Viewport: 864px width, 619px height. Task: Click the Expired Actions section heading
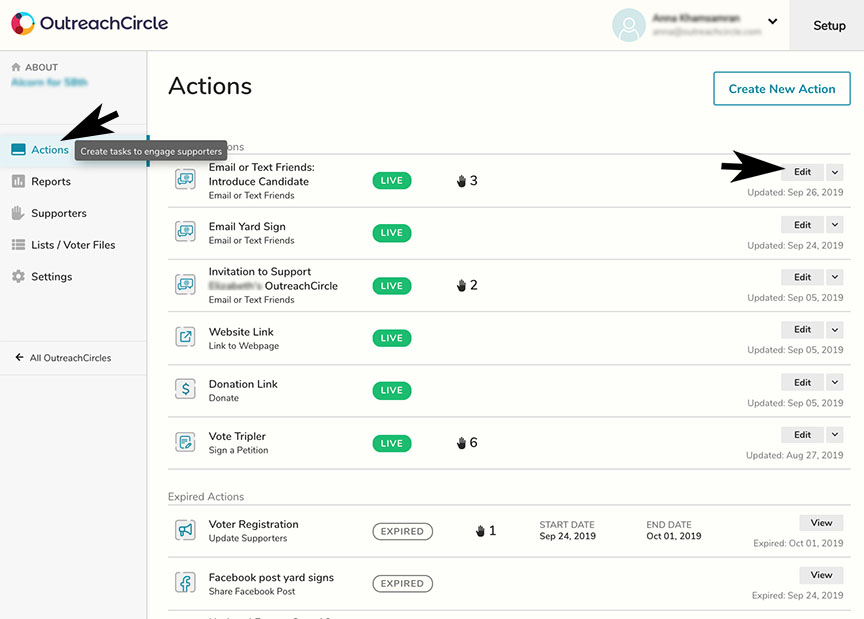coord(206,497)
